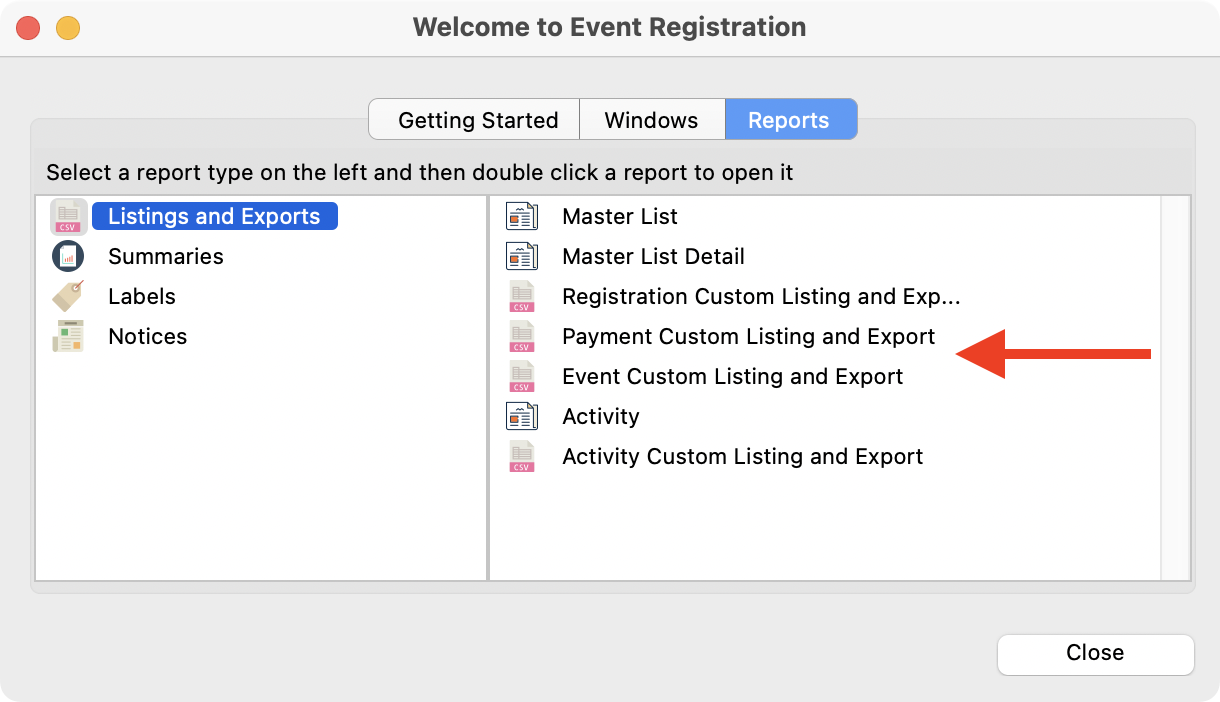This screenshot has height=702, width=1220.
Task: Choose Labels in the report type list
Action: coord(141,297)
